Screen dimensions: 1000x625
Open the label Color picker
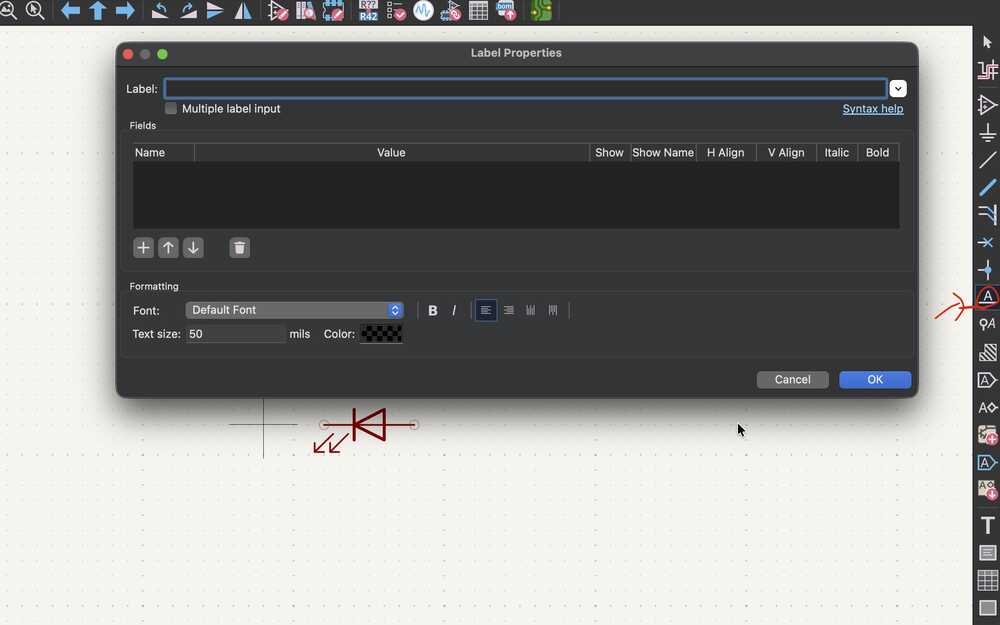click(x=381, y=333)
